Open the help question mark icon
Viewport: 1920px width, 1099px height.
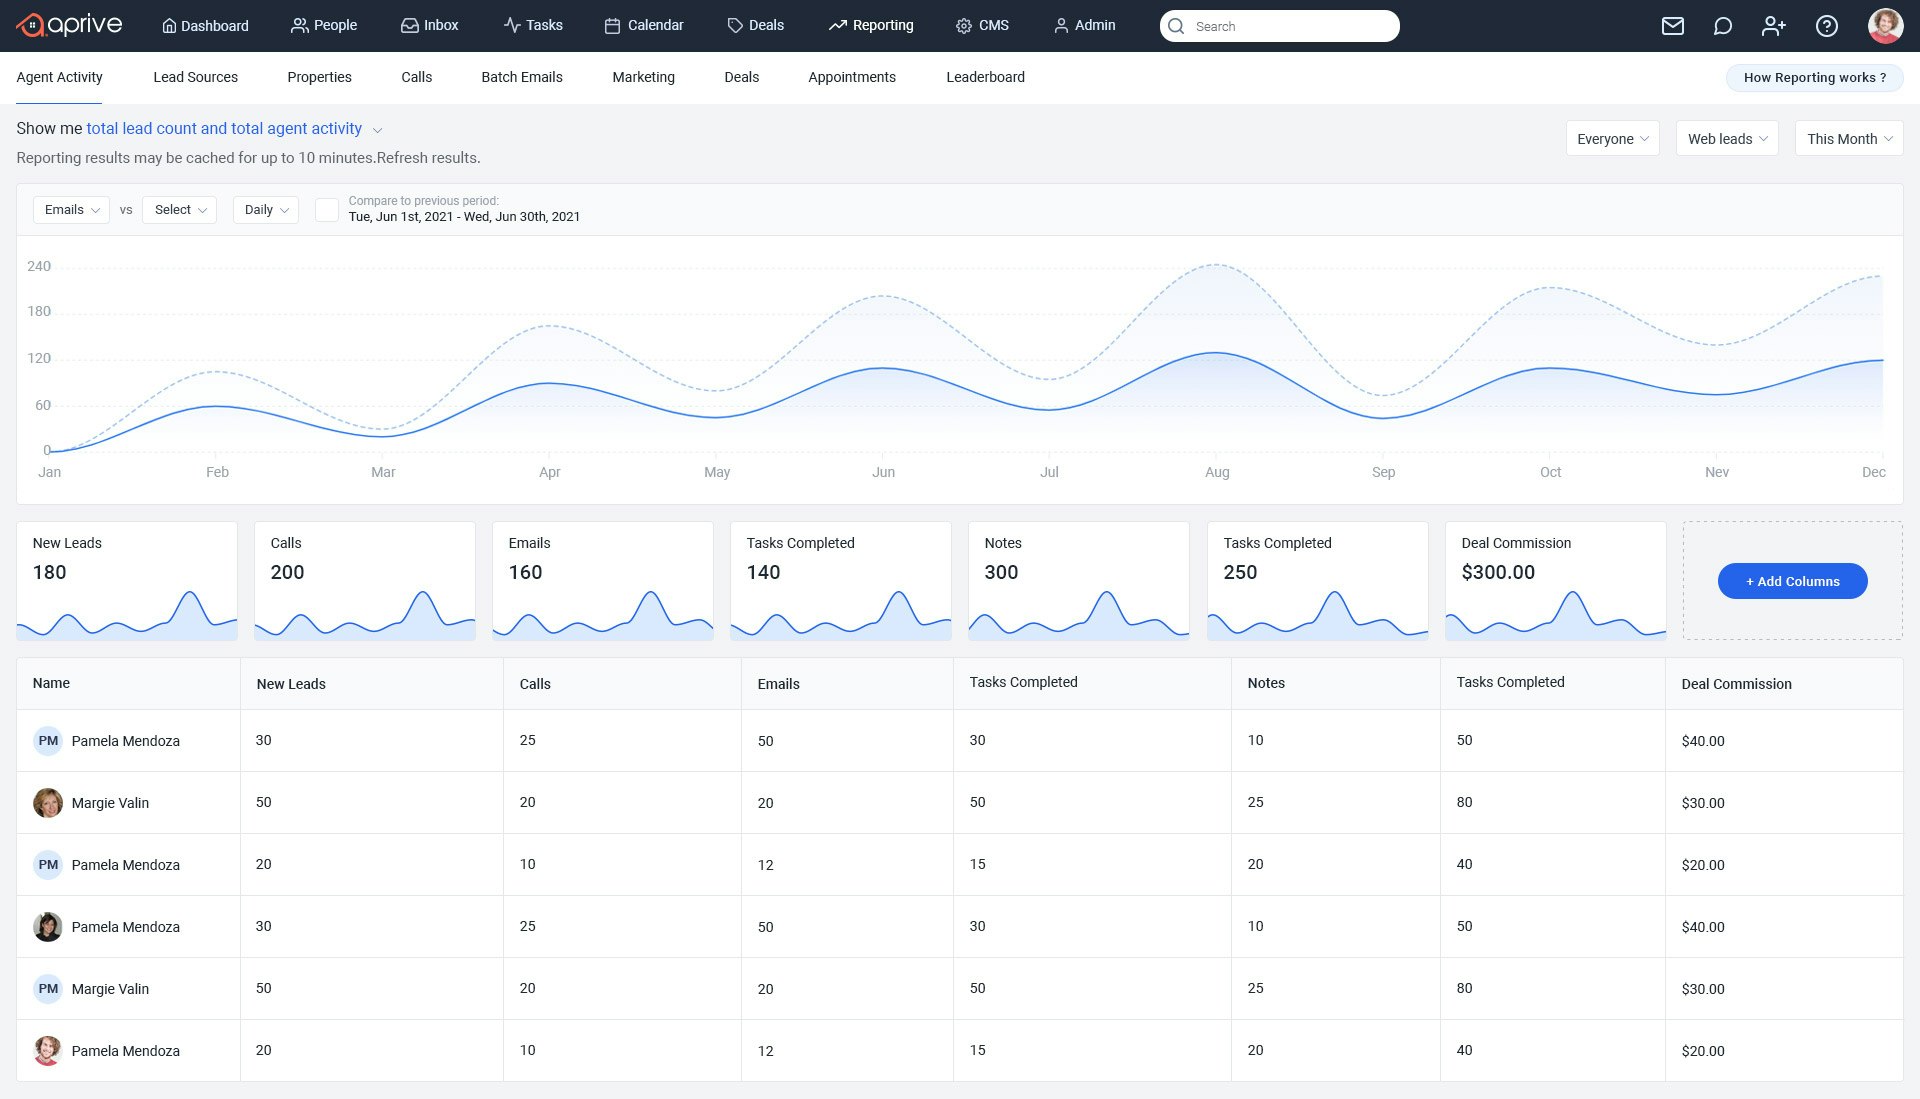[x=1826, y=26]
